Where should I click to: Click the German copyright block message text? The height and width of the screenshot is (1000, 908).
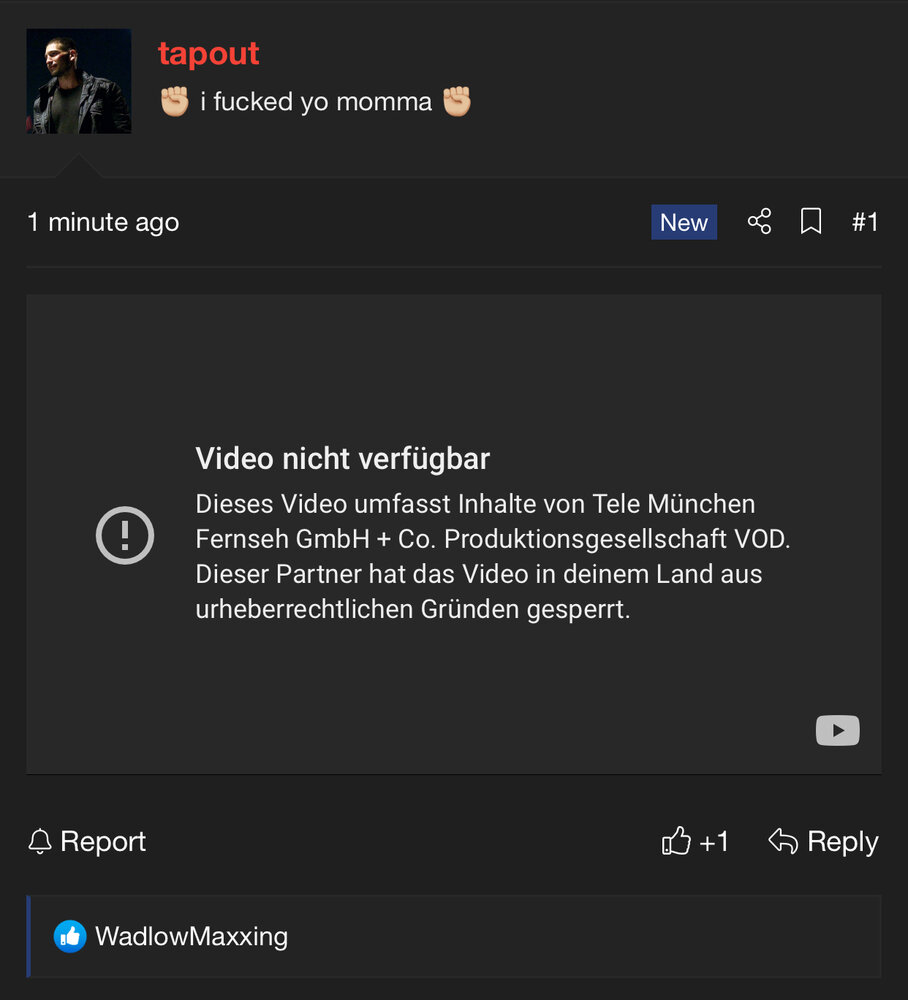492,556
